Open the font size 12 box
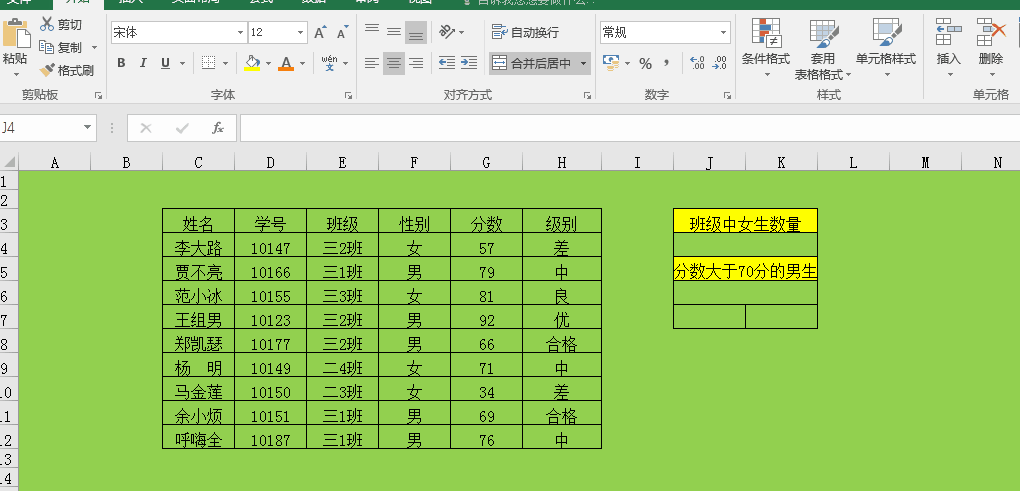Image resolution: width=1020 pixels, height=491 pixels. pos(278,33)
